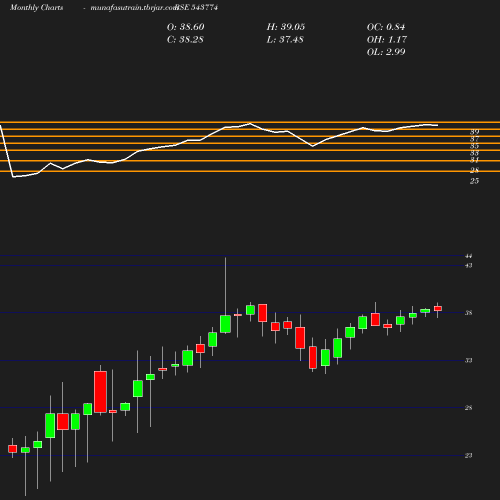500x500 pixels.
Task: Click the 'OC: 0.84' value
Action: 386,27
